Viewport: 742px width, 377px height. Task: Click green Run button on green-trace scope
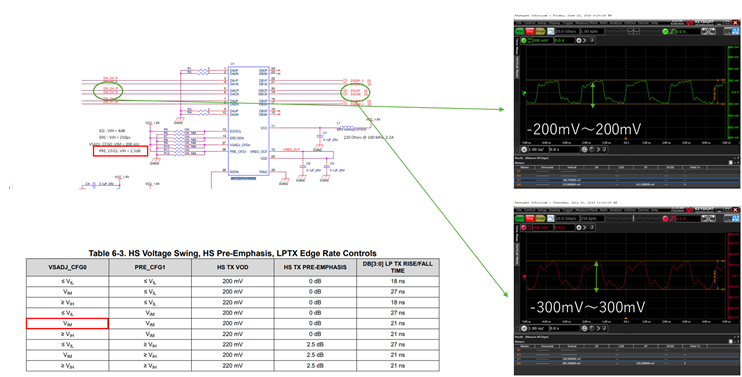[x=520, y=31]
